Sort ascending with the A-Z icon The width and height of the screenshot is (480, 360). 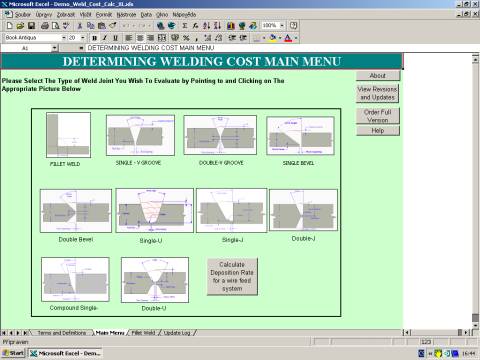(207, 26)
